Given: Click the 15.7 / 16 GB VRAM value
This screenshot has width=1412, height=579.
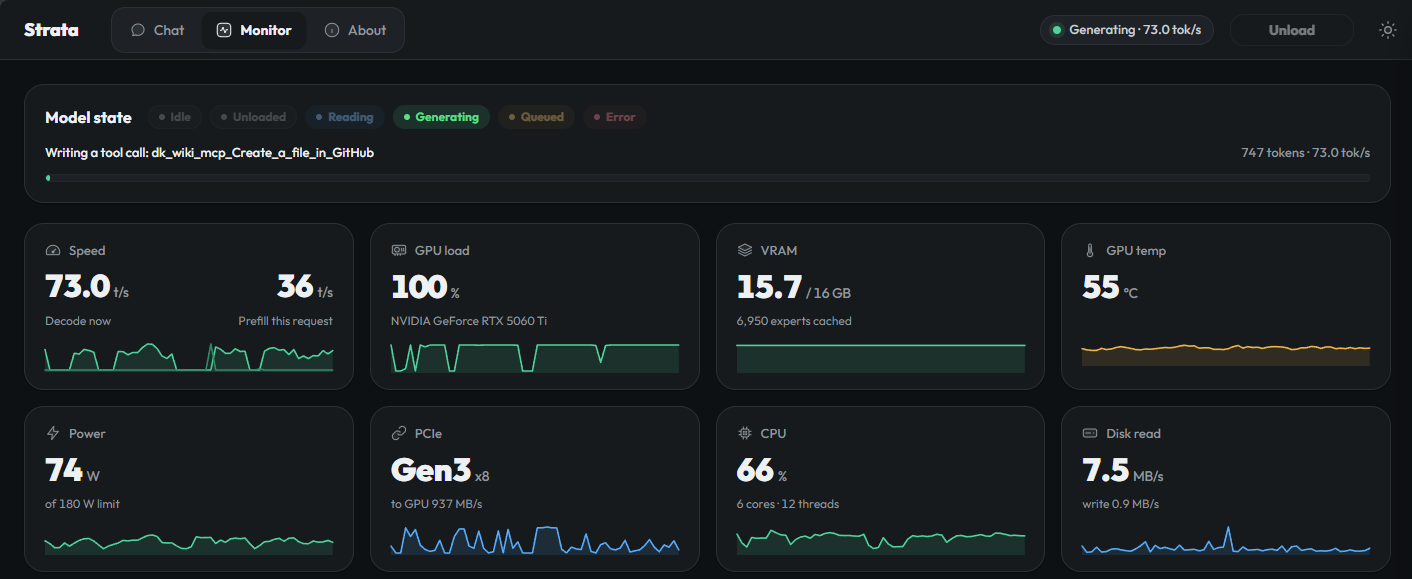Looking at the screenshot, I should pyautogui.click(x=794, y=287).
